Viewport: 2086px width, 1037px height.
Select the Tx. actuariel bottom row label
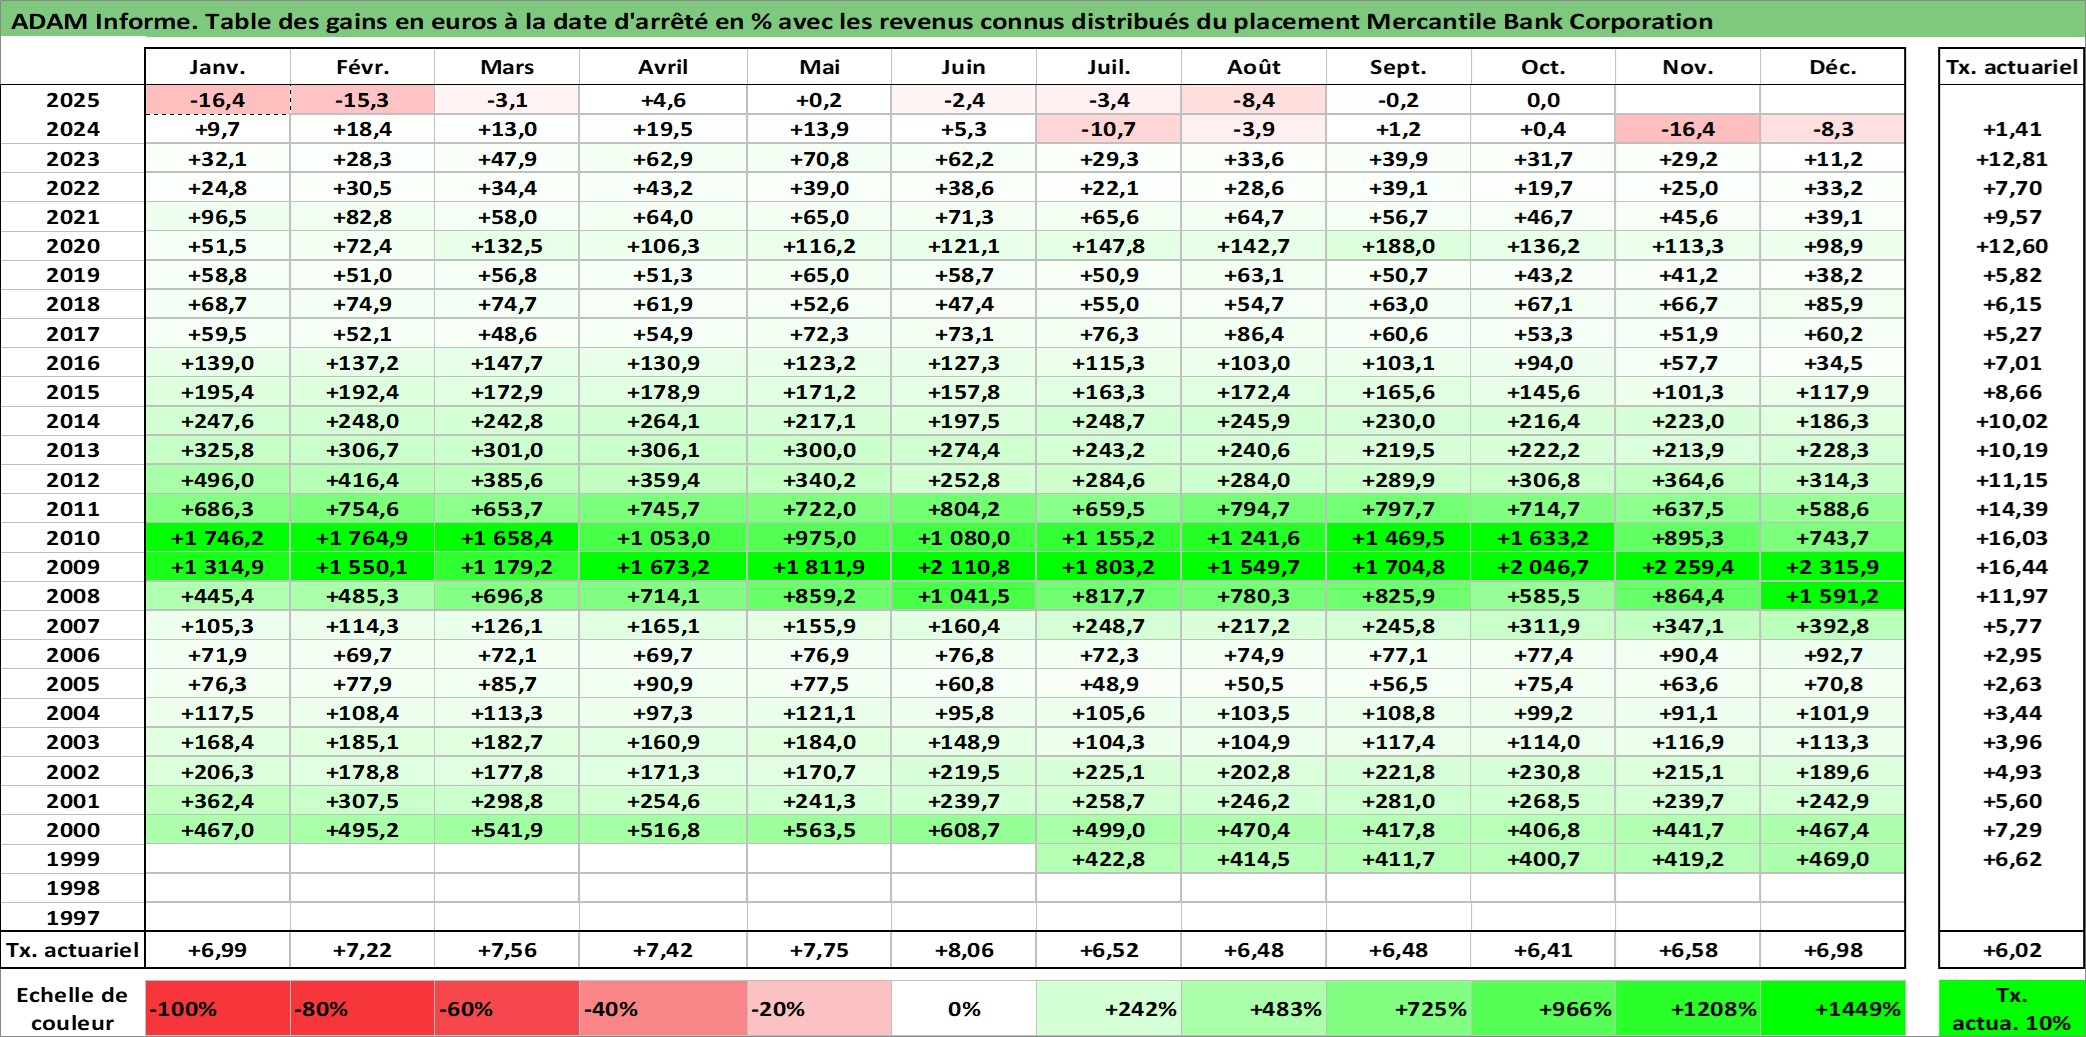pyautogui.click(x=73, y=950)
